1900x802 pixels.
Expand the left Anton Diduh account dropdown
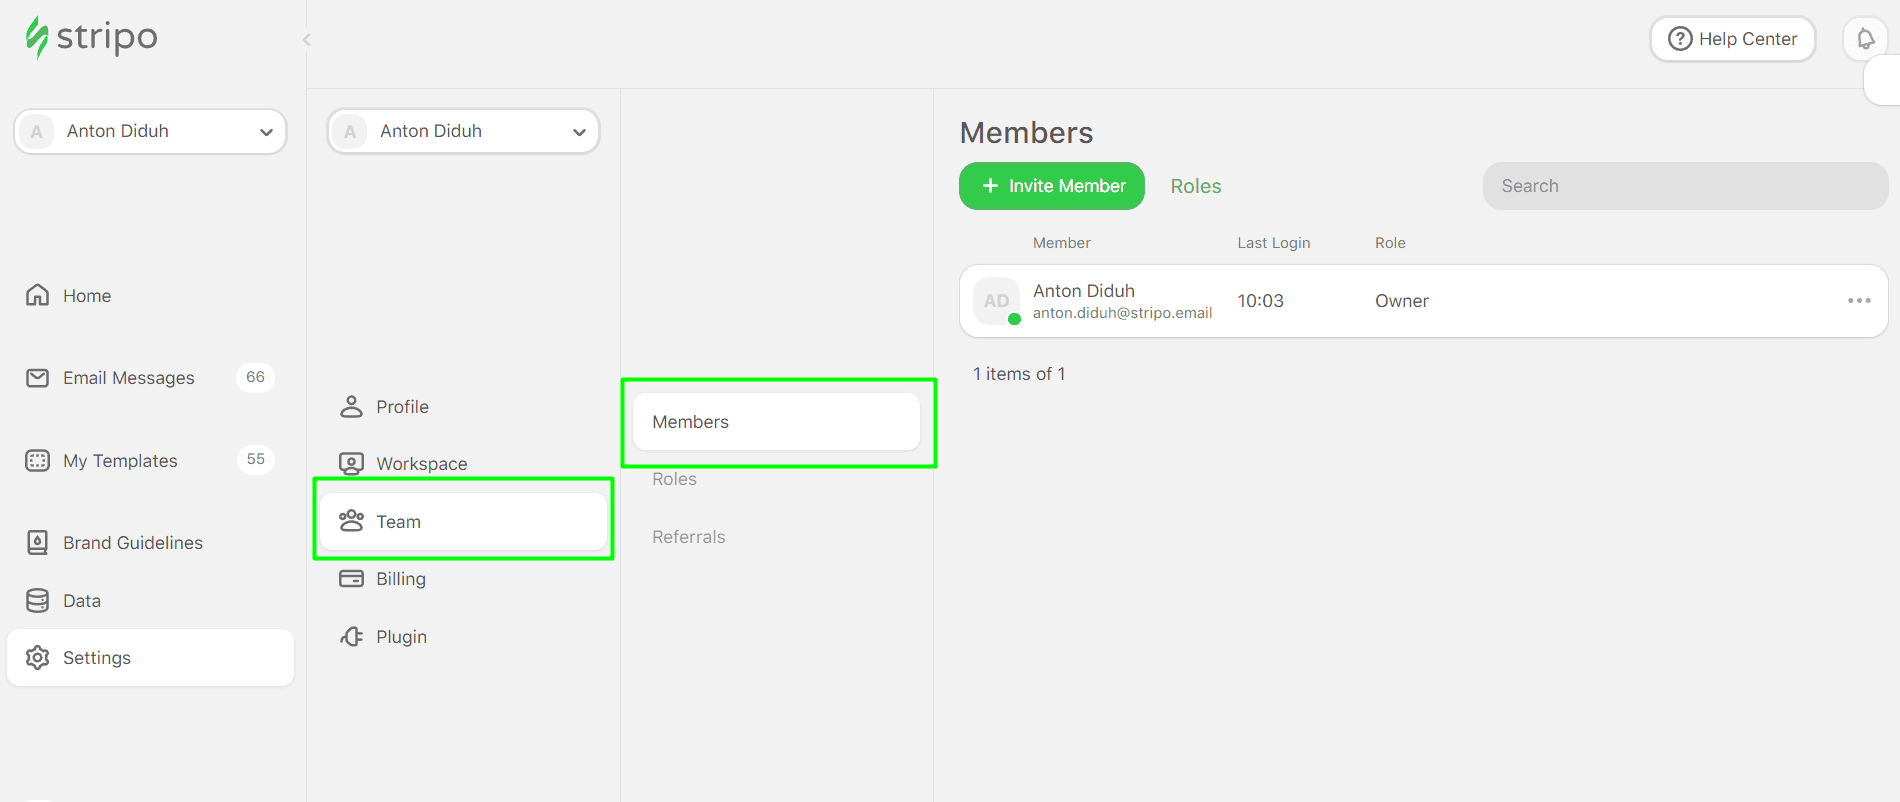click(150, 132)
